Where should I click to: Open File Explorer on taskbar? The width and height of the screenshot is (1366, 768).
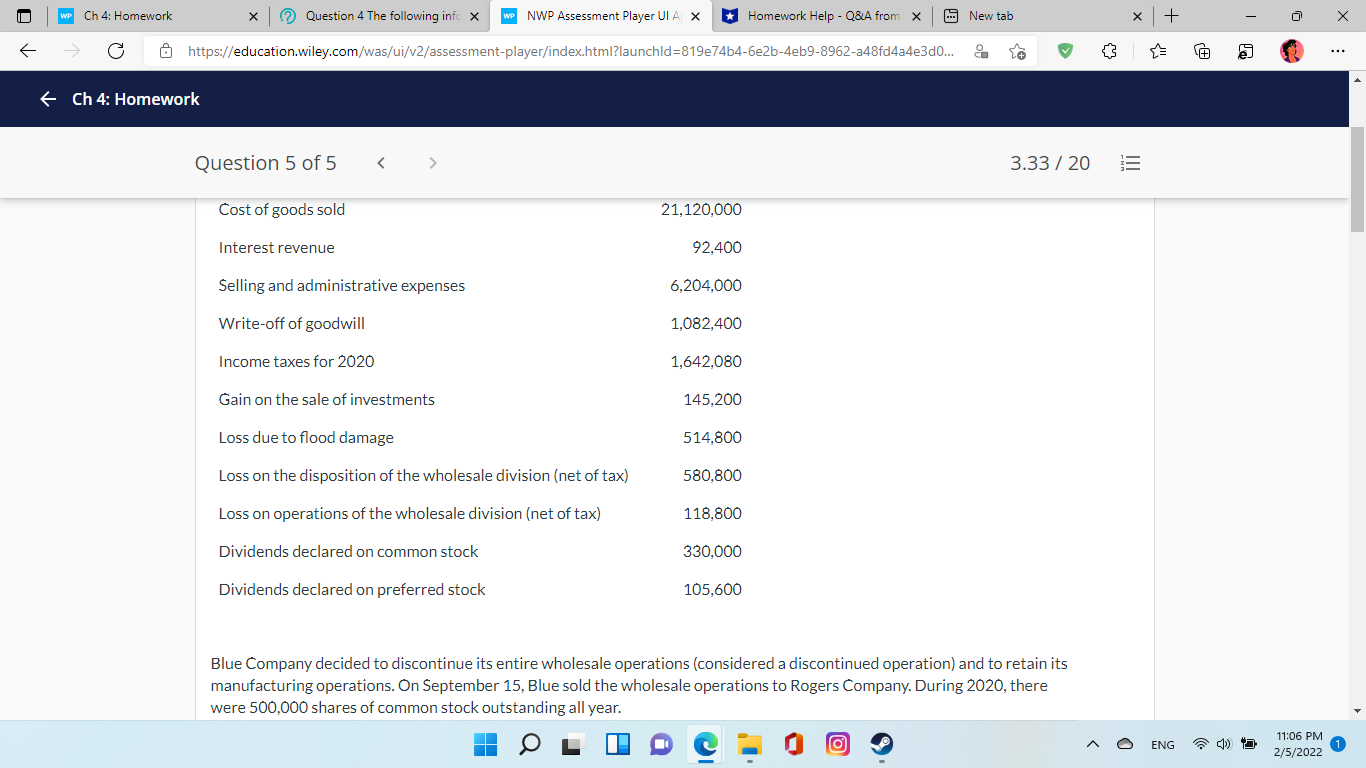coord(749,745)
